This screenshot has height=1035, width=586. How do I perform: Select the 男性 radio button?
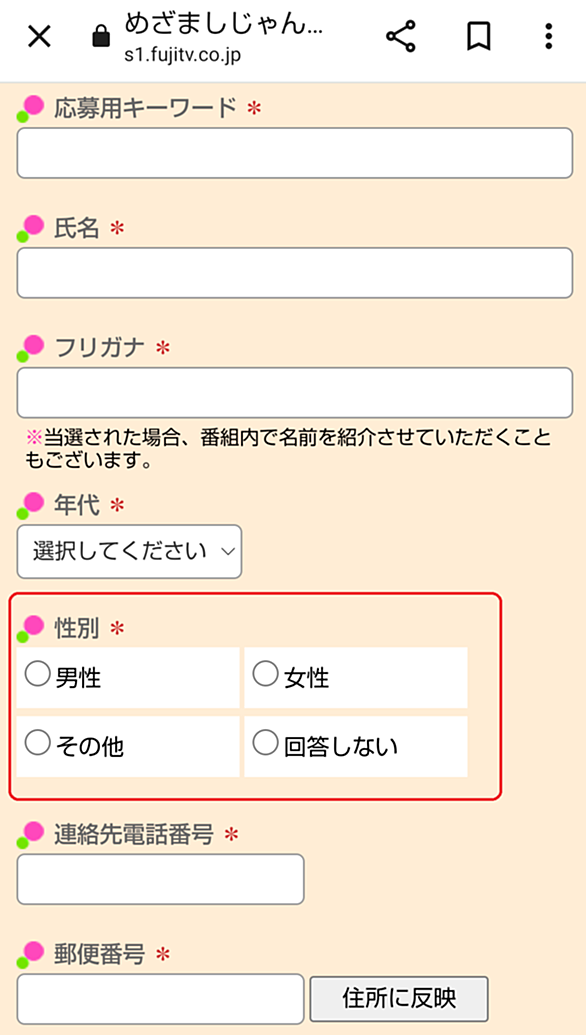point(38,674)
